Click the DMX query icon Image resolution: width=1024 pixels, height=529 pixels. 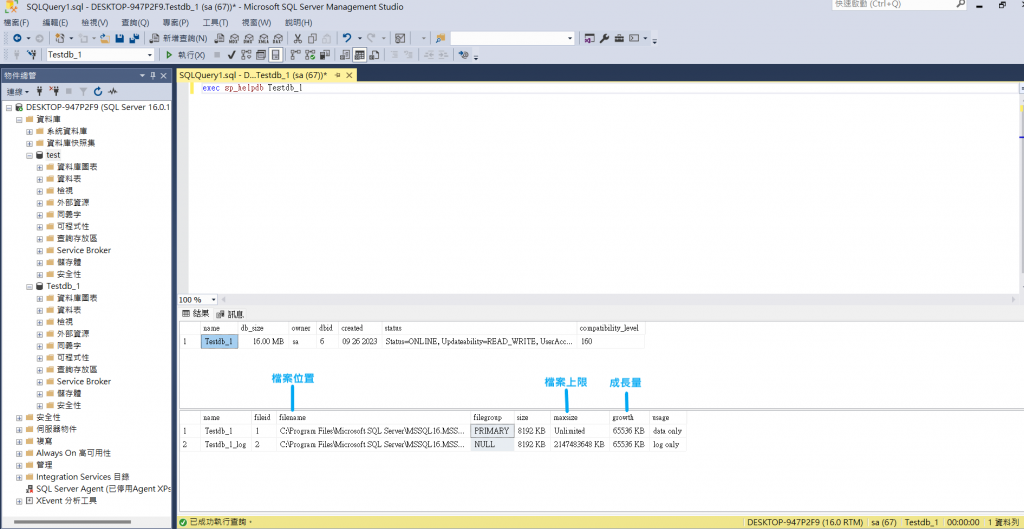(x=248, y=39)
